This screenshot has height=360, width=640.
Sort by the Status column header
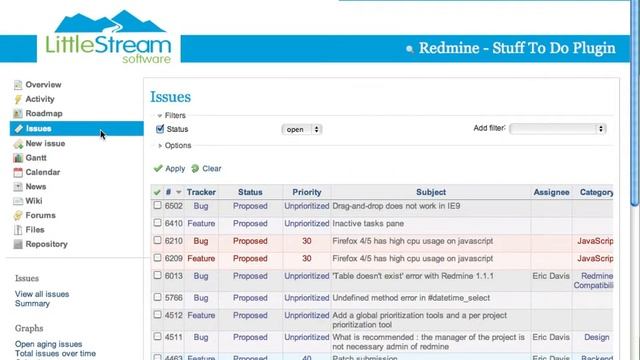[250, 192]
